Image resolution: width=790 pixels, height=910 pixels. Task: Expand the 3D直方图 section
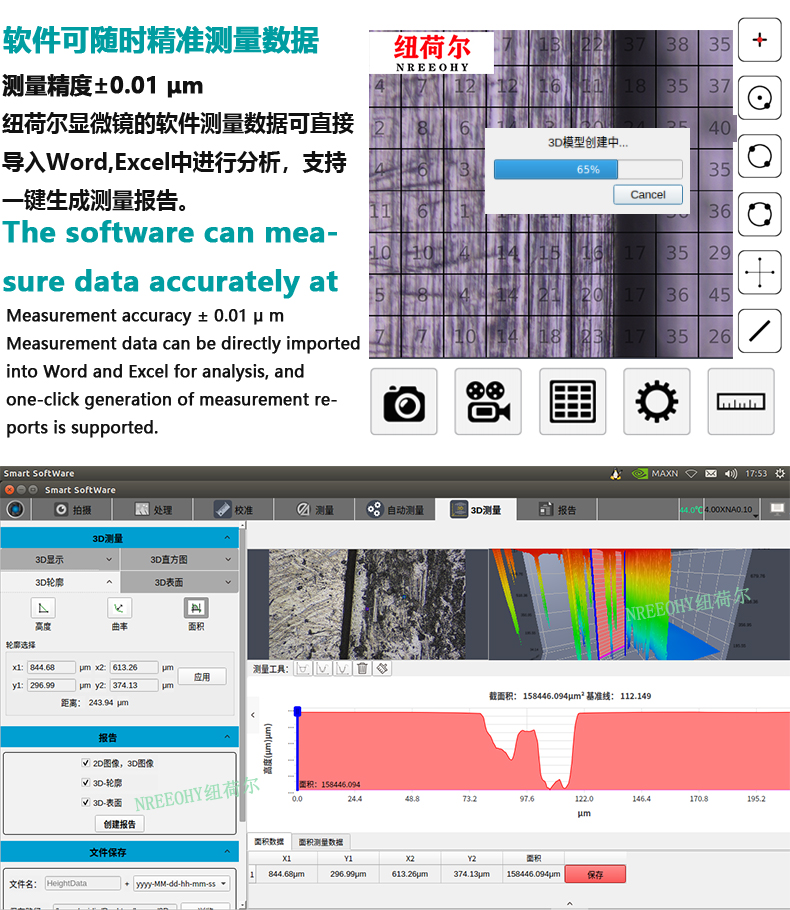(179, 559)
